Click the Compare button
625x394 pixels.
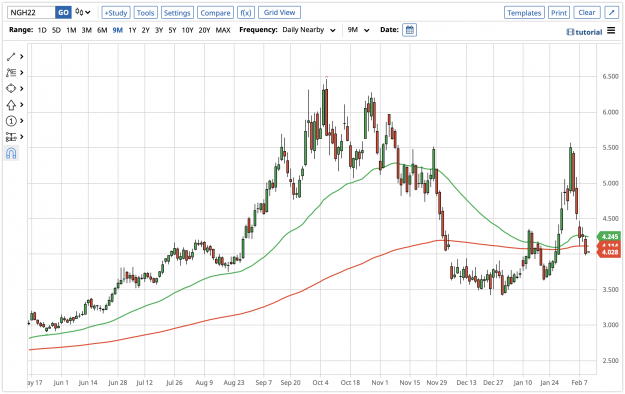click(x=215, y=13)
